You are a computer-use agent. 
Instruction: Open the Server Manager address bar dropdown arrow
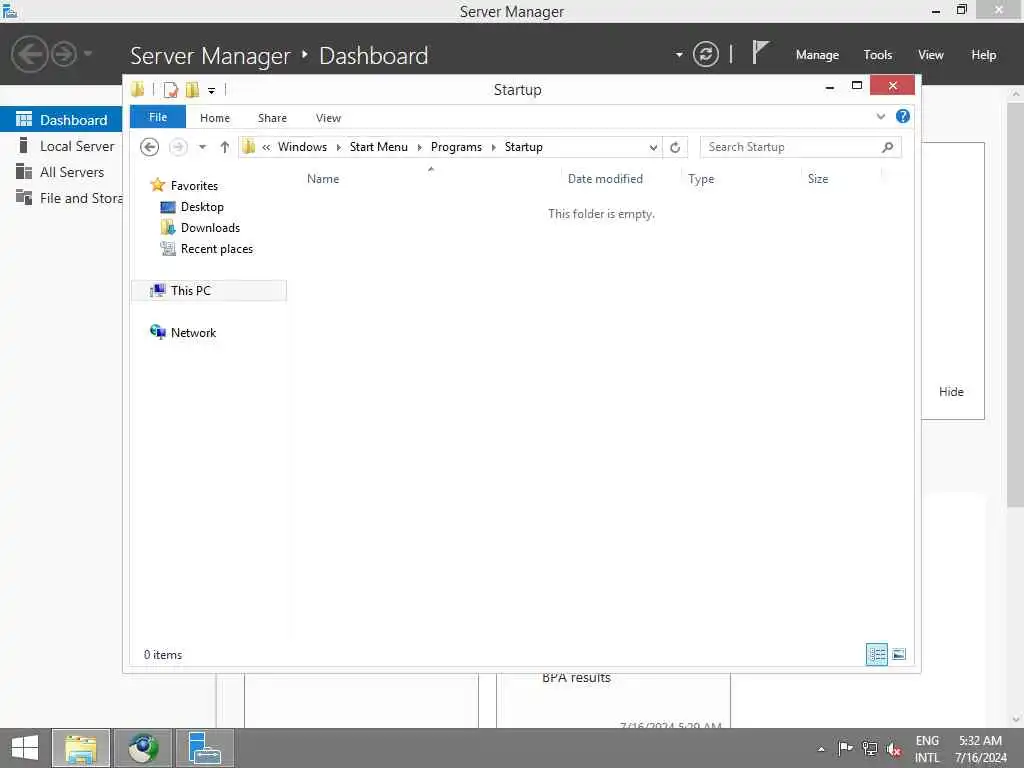click(x=679, y=54)
